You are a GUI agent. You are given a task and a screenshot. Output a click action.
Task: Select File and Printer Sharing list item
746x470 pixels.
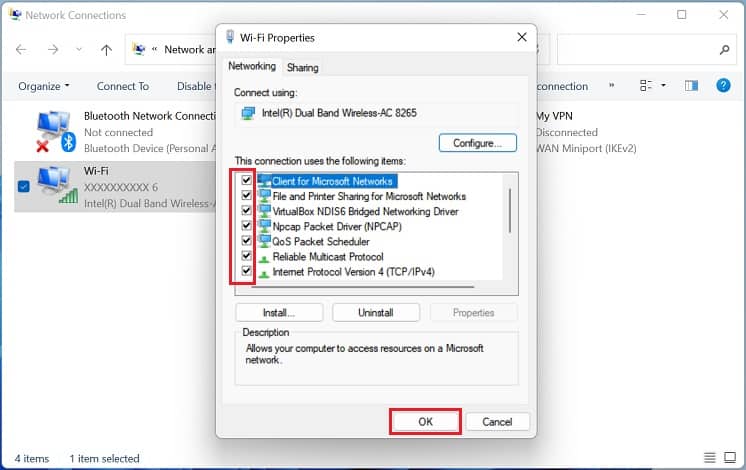point(369,196)
